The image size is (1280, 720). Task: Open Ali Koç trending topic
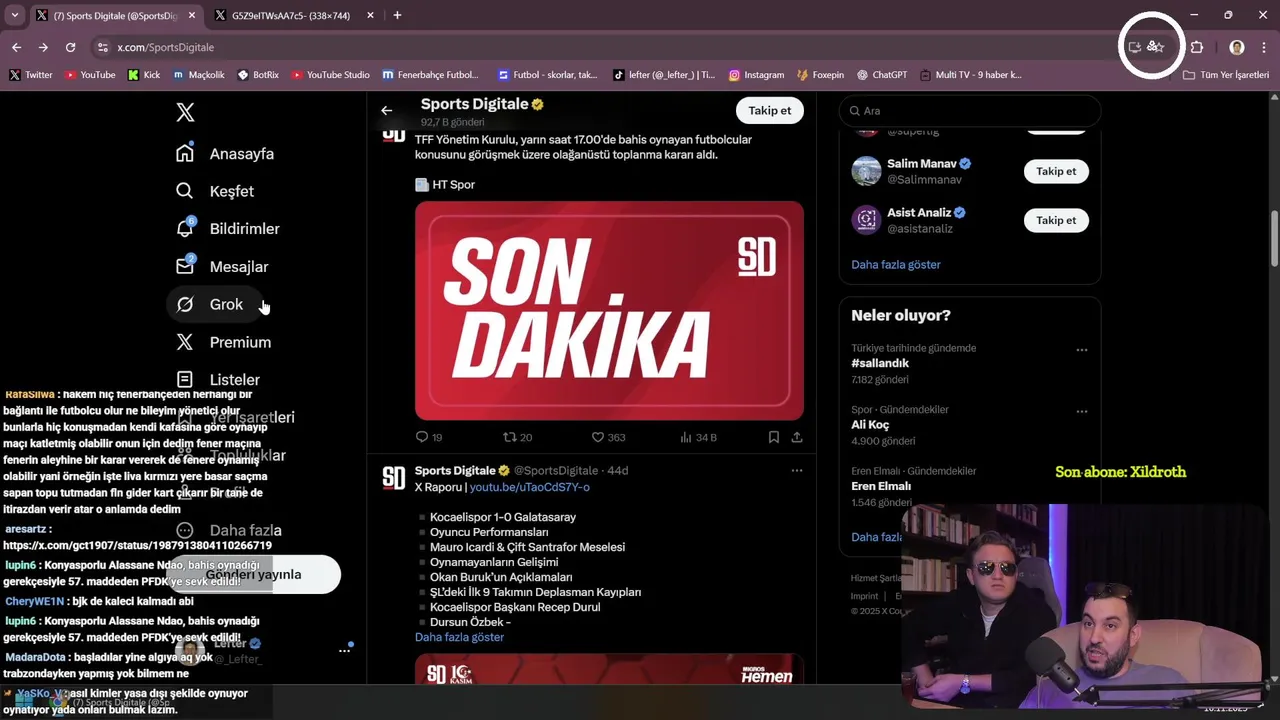(870, 425)
